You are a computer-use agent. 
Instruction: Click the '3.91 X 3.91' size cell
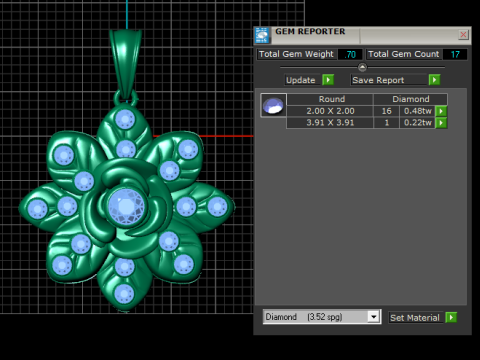(x=330, y=123)
